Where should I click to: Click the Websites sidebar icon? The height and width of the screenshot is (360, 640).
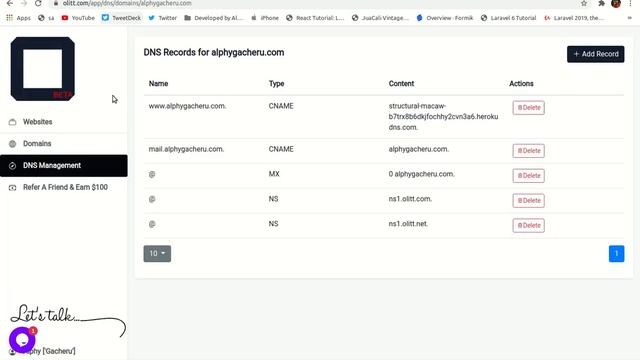click(12, 122)
